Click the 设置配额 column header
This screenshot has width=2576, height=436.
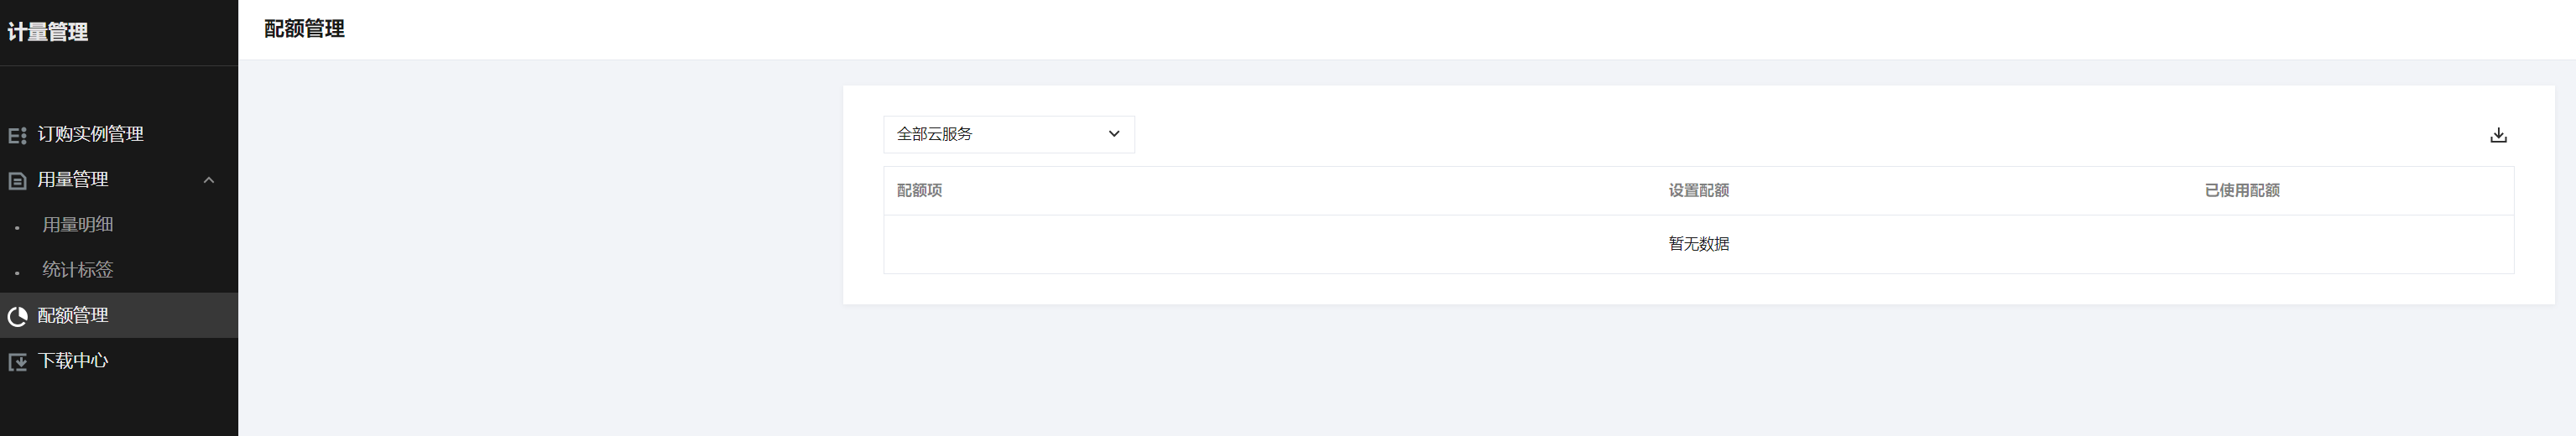point(1698,191)
